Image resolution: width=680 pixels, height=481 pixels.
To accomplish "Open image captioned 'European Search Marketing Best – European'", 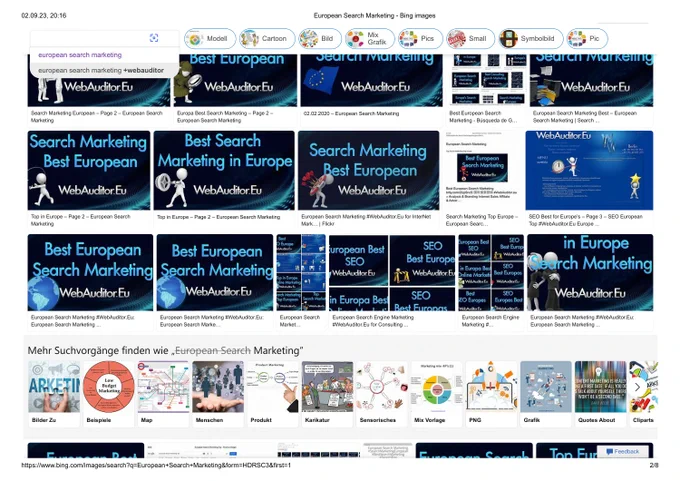I will click(x=592, y=80).
